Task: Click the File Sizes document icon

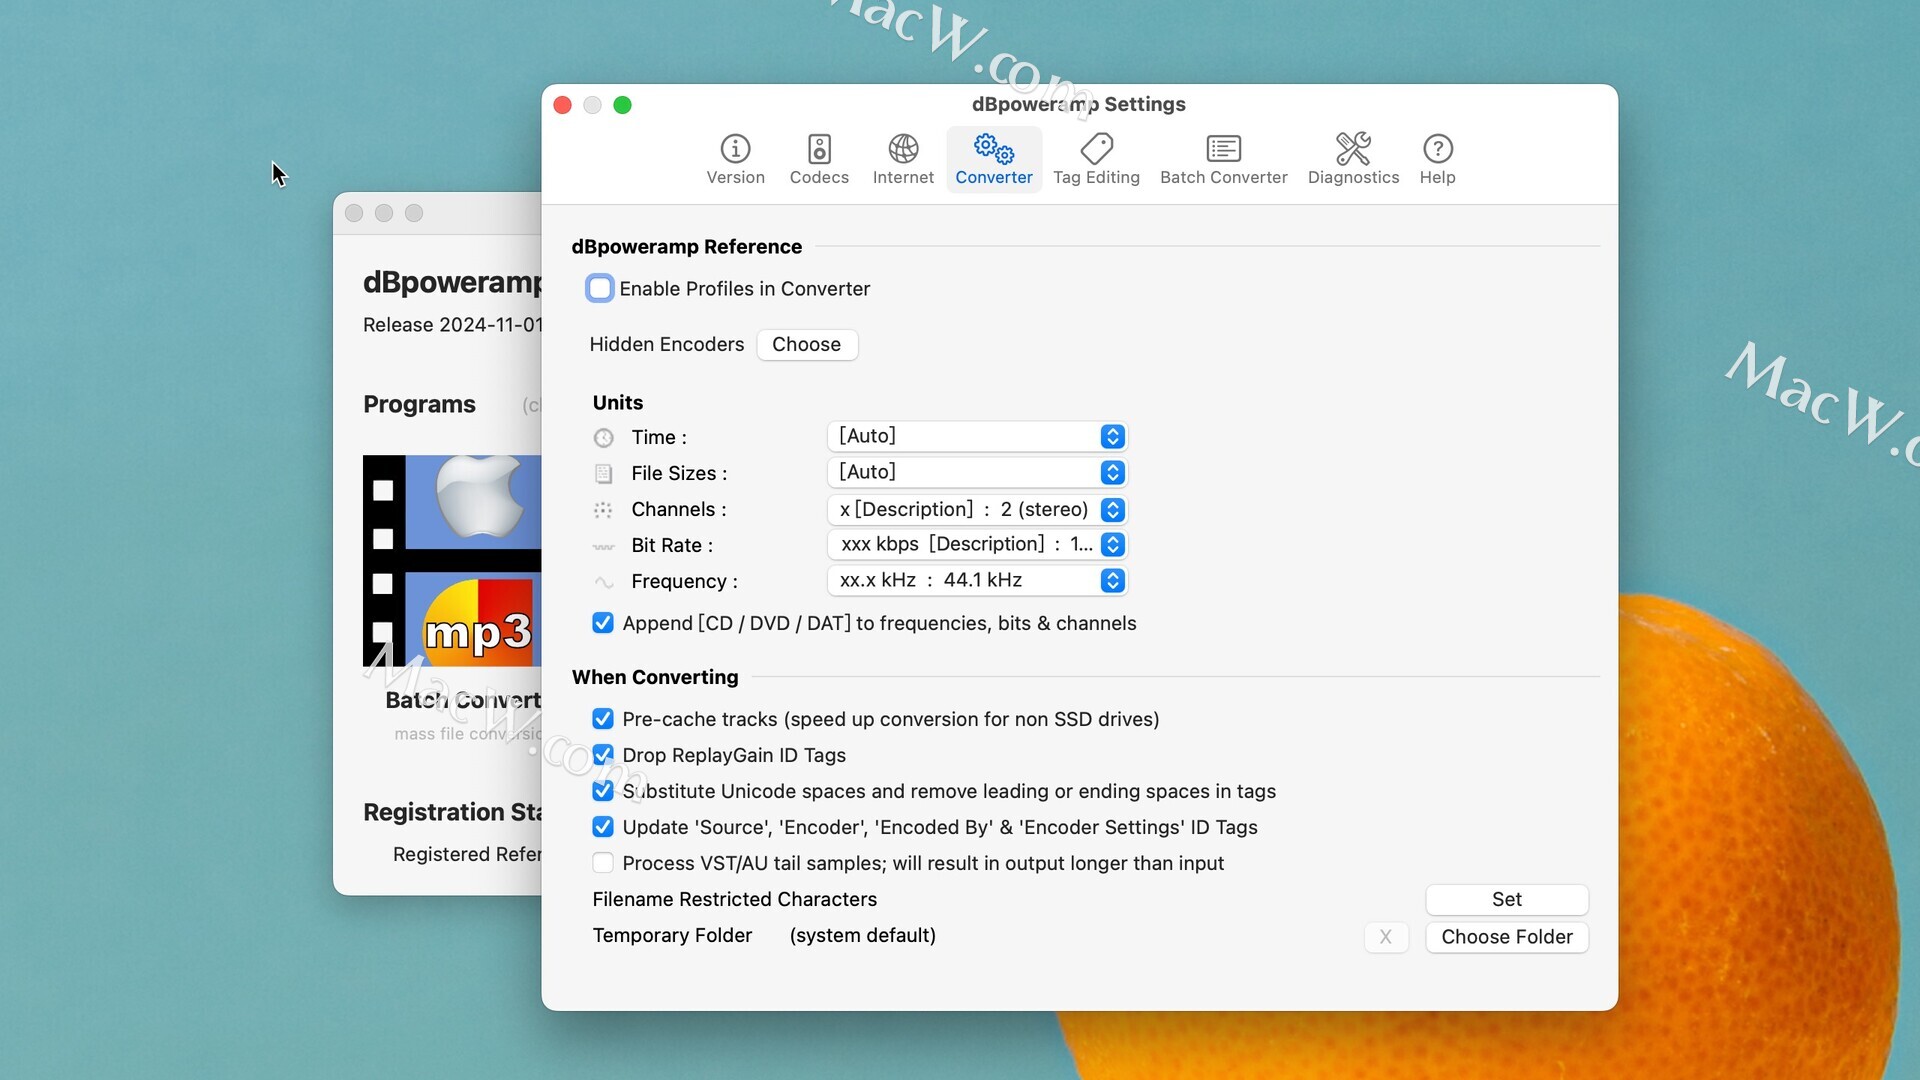Action: point(603,474)
